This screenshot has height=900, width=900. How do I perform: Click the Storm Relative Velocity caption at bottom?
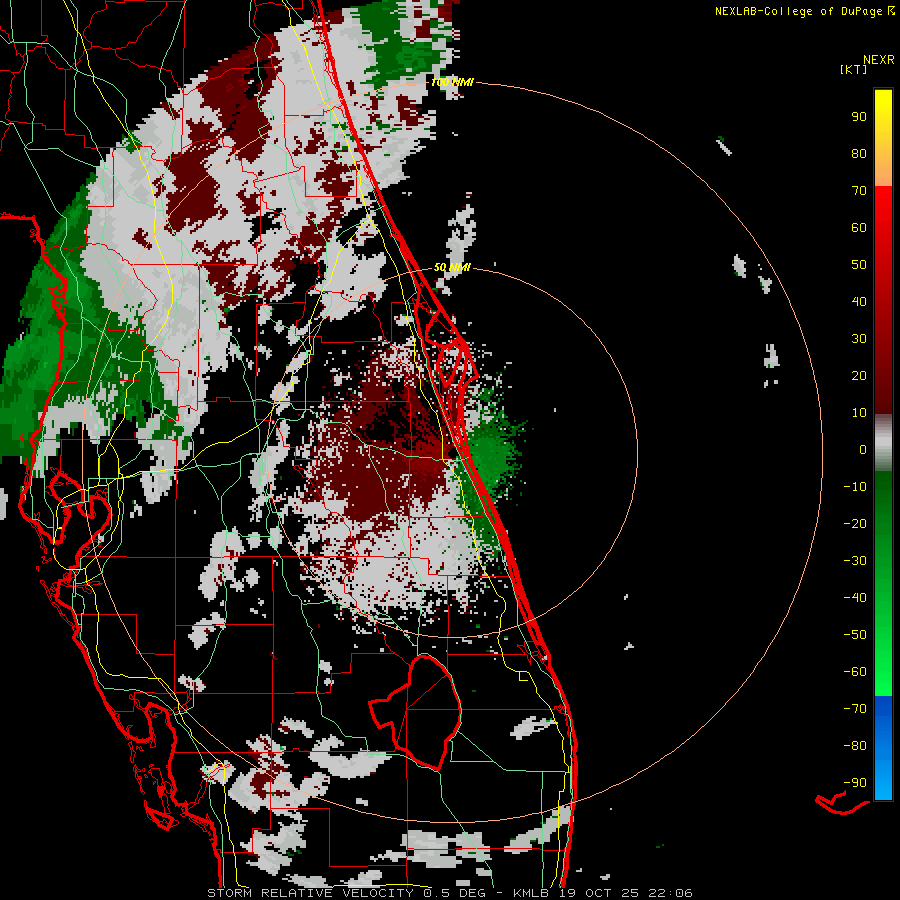click(449, 893)
